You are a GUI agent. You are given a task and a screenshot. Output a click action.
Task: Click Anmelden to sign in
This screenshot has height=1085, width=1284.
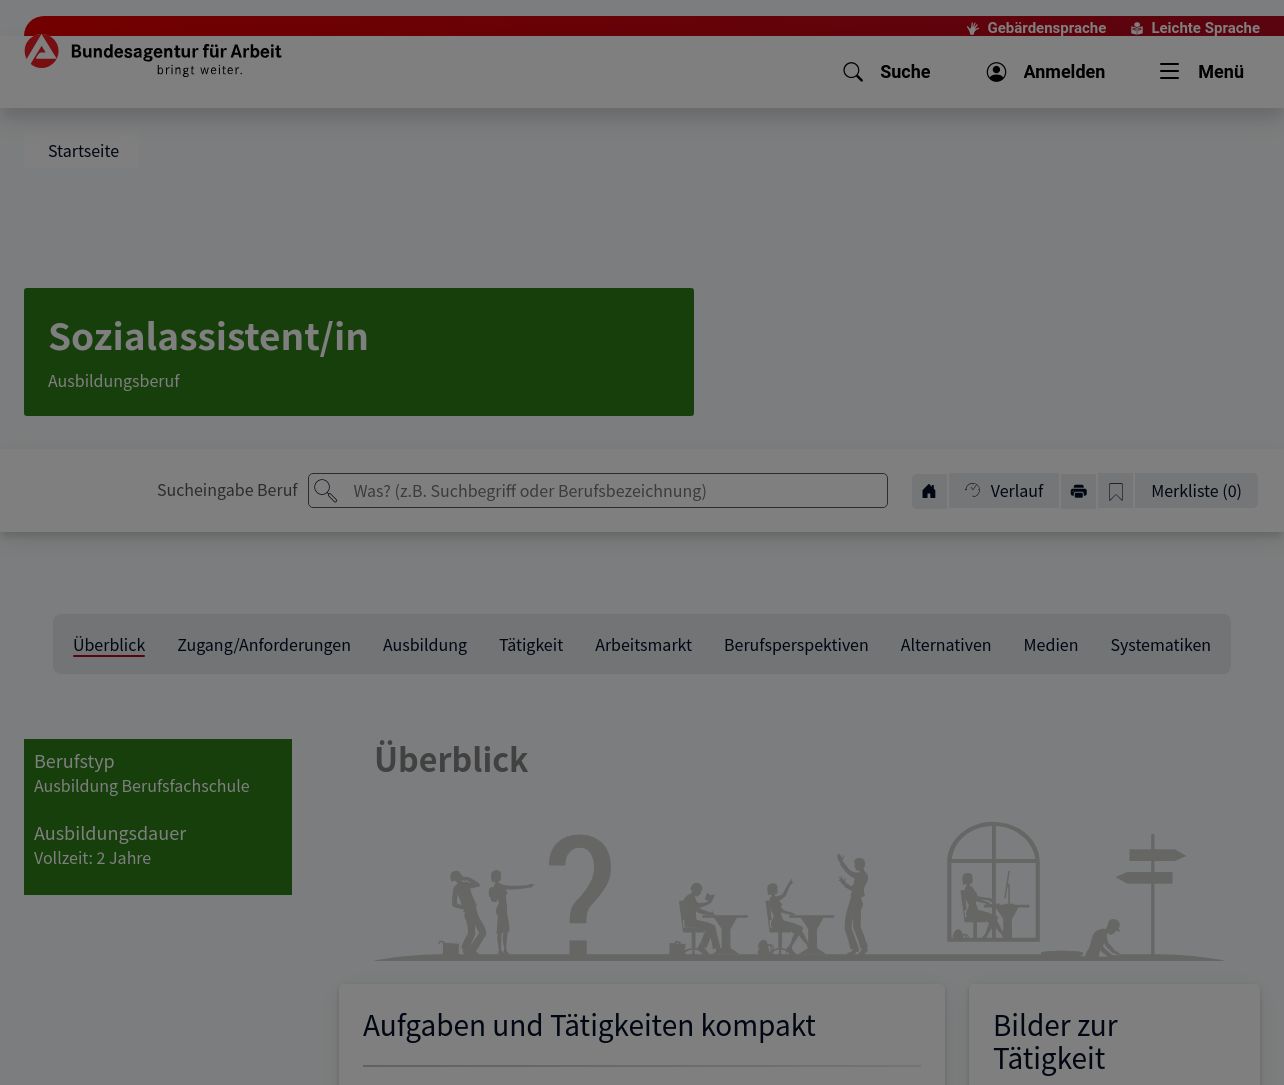tap(1046, 72)
